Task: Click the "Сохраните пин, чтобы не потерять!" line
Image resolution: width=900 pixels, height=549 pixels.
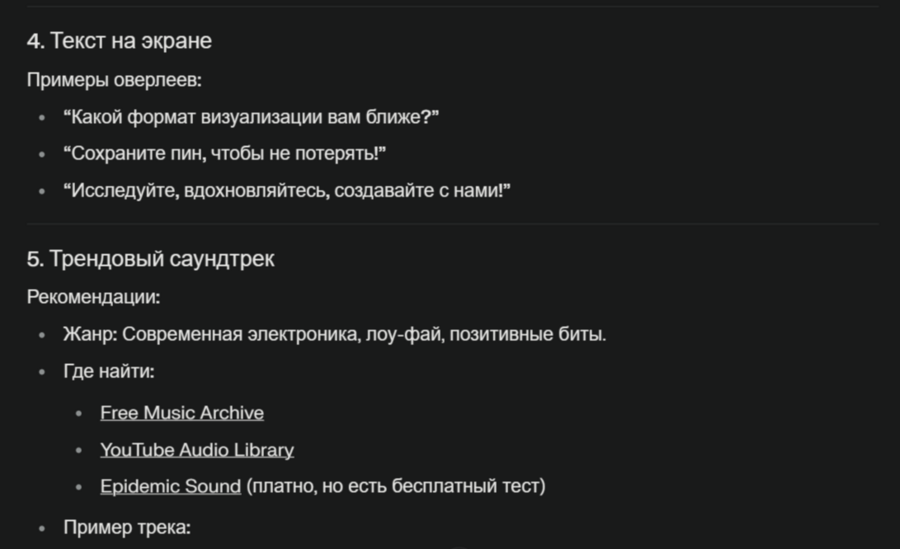Action: click(x=225, y=154)
